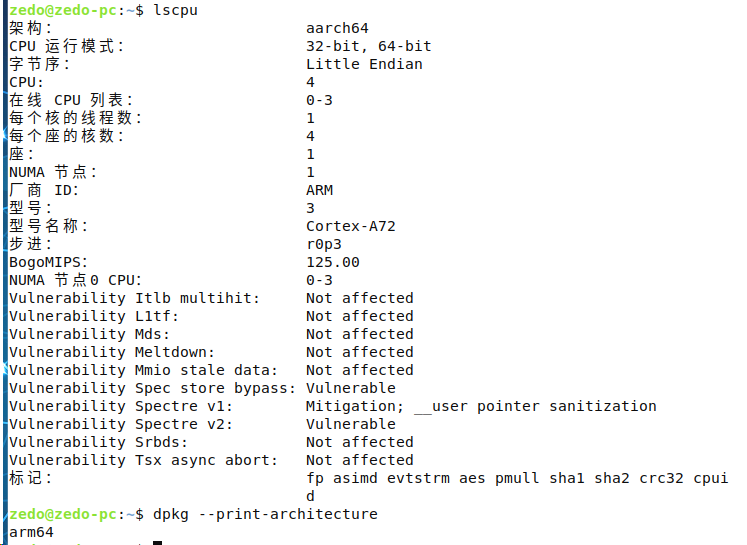
Task: Click the flags list starting with "fp asimd"
Action: coord(517,478)
